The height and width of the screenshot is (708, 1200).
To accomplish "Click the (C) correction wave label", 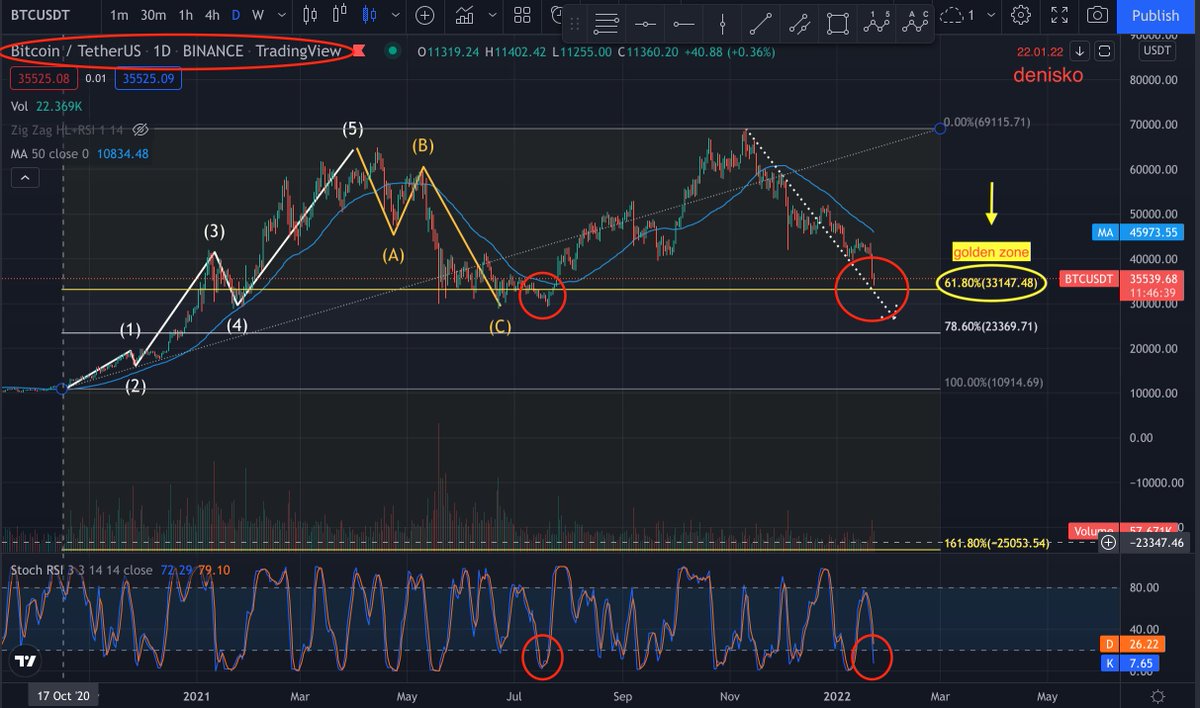I will (x=500, y=326).
